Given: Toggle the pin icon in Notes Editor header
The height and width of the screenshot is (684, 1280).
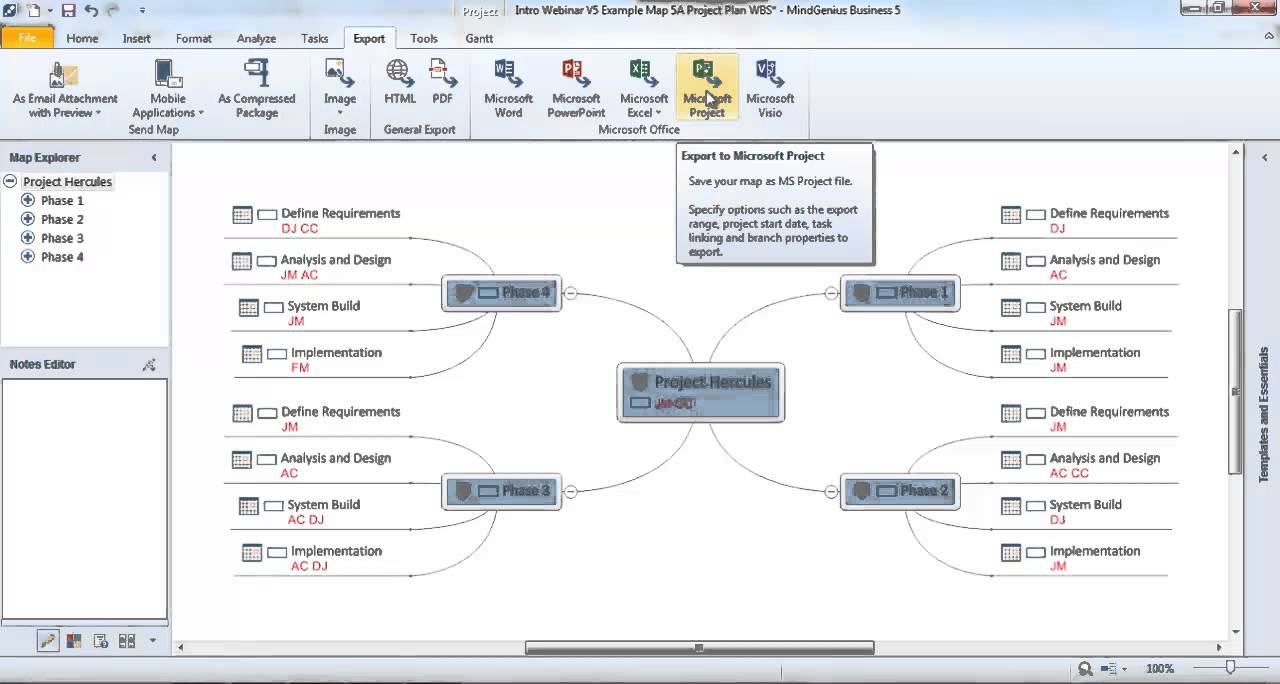Looking at the screenshot, I should point(149,365).
